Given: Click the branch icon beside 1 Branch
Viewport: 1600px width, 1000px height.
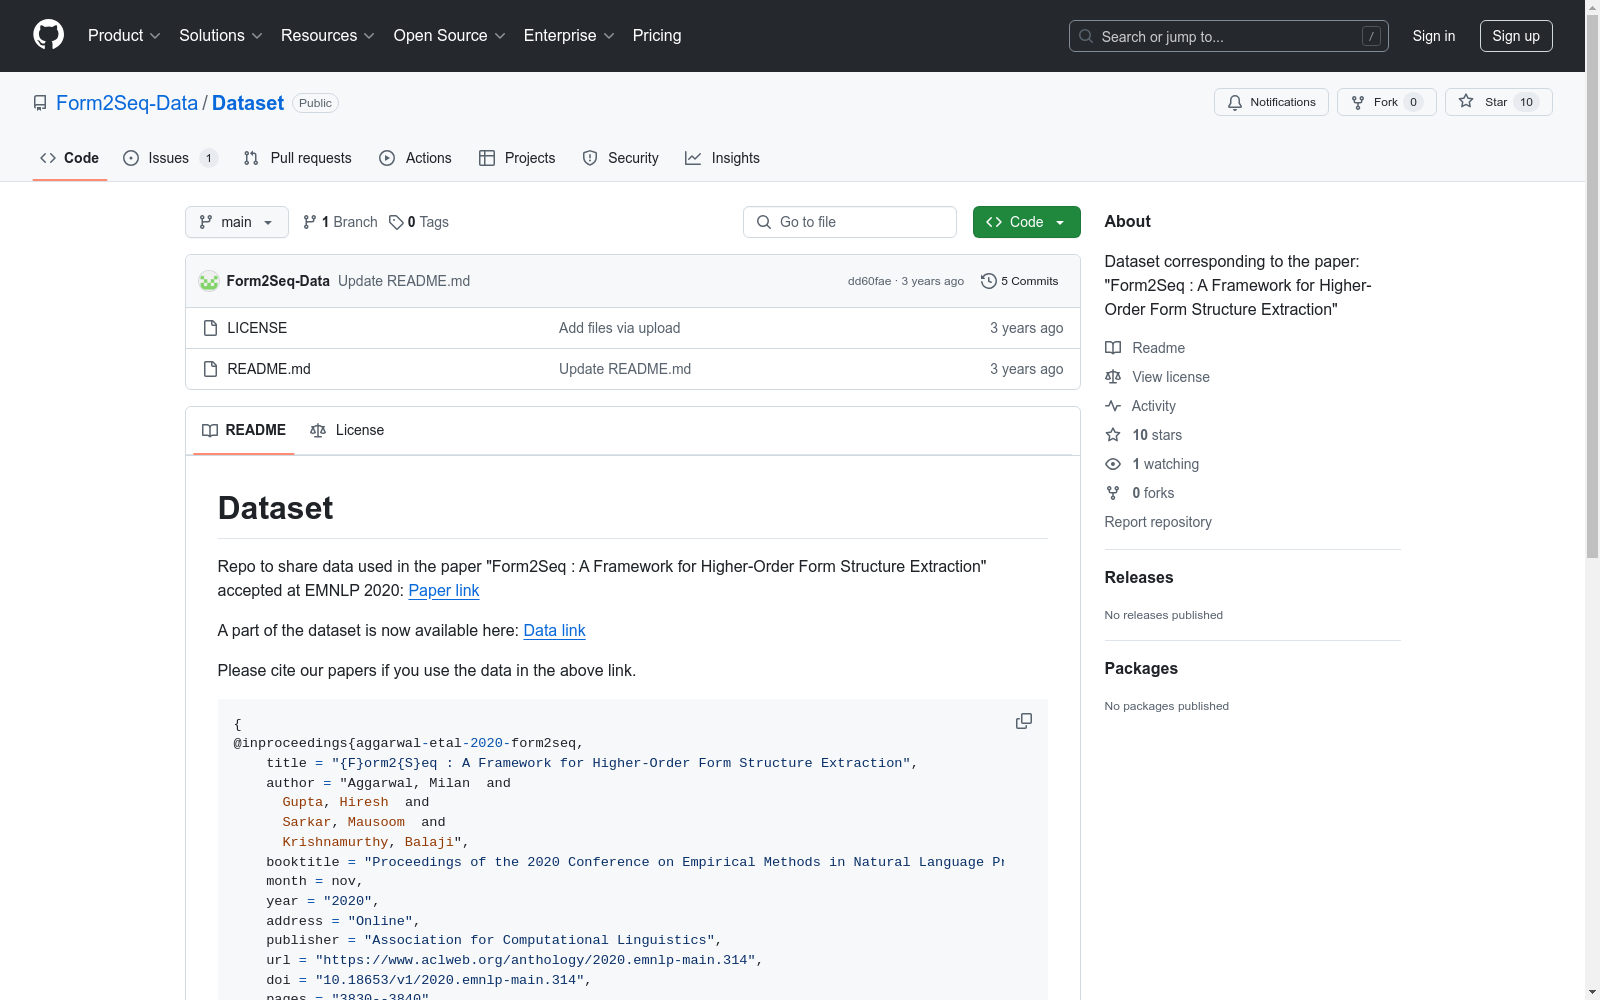Looking at the screenshot, I should (310, 222).
